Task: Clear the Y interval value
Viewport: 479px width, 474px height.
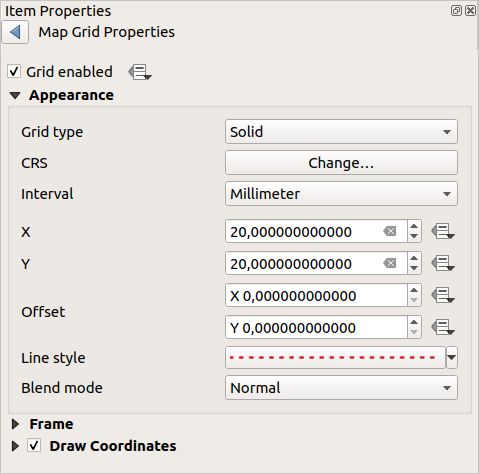Action: click(x=390, y=263)
